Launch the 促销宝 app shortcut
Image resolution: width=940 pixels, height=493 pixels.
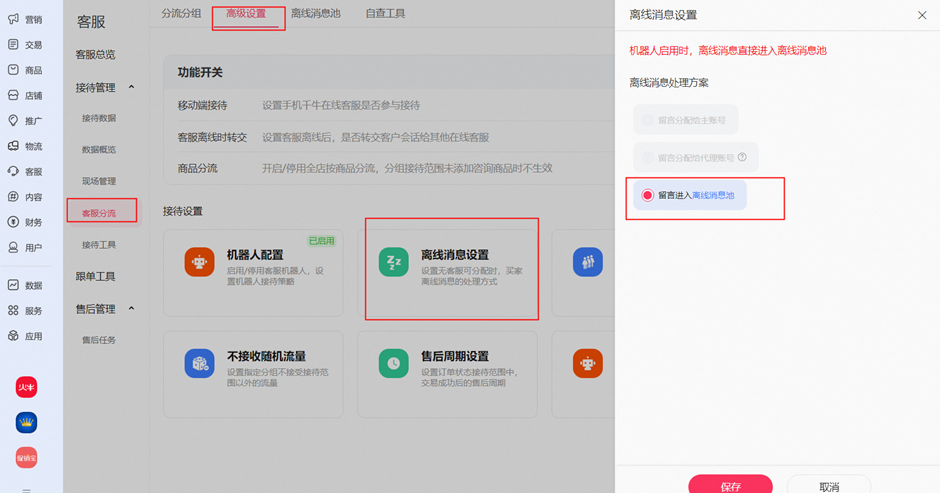(x=26, y=458)
